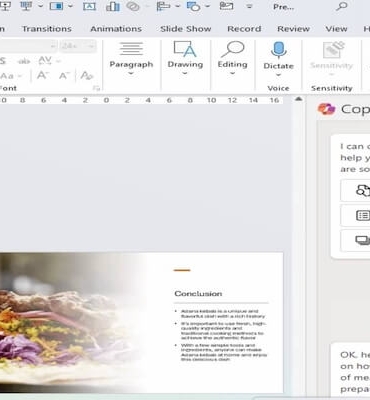This screenshot has width=370, height=400.
Task: Click the third bullet starting 'With a few simple tools'
Action: point(223,353)
